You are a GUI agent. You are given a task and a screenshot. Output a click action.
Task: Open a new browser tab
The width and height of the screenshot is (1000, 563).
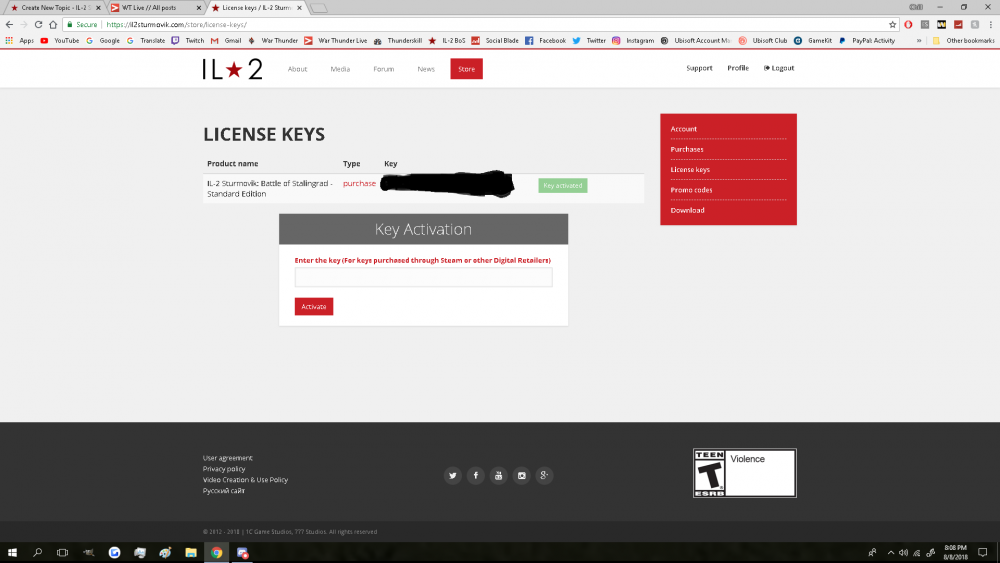[x=318, y=8]
